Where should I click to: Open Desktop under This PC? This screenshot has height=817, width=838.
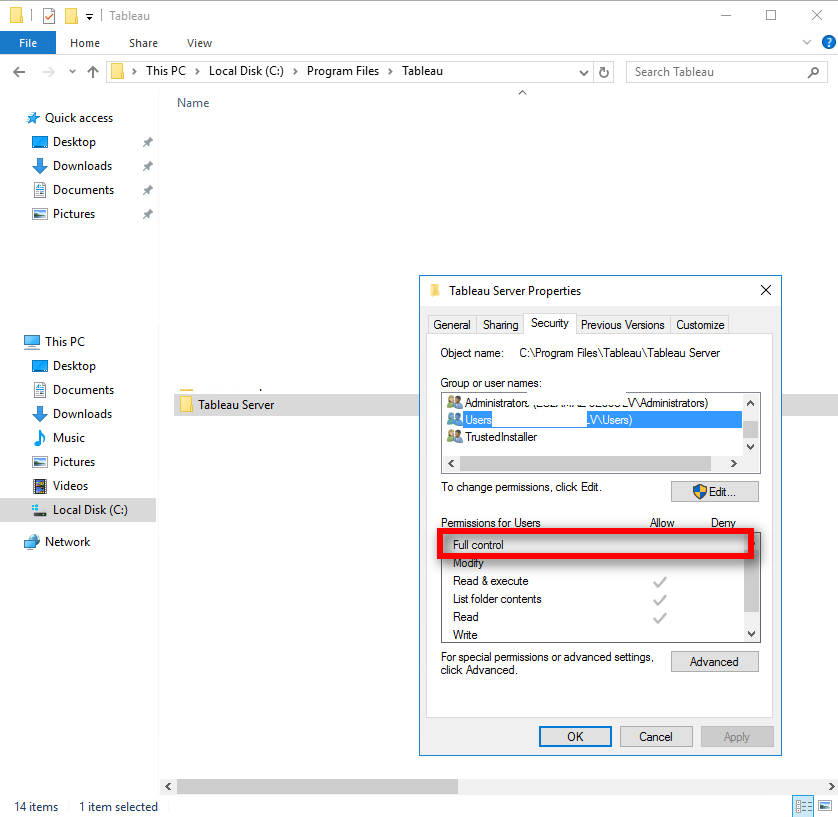click(x=74, y=365)
